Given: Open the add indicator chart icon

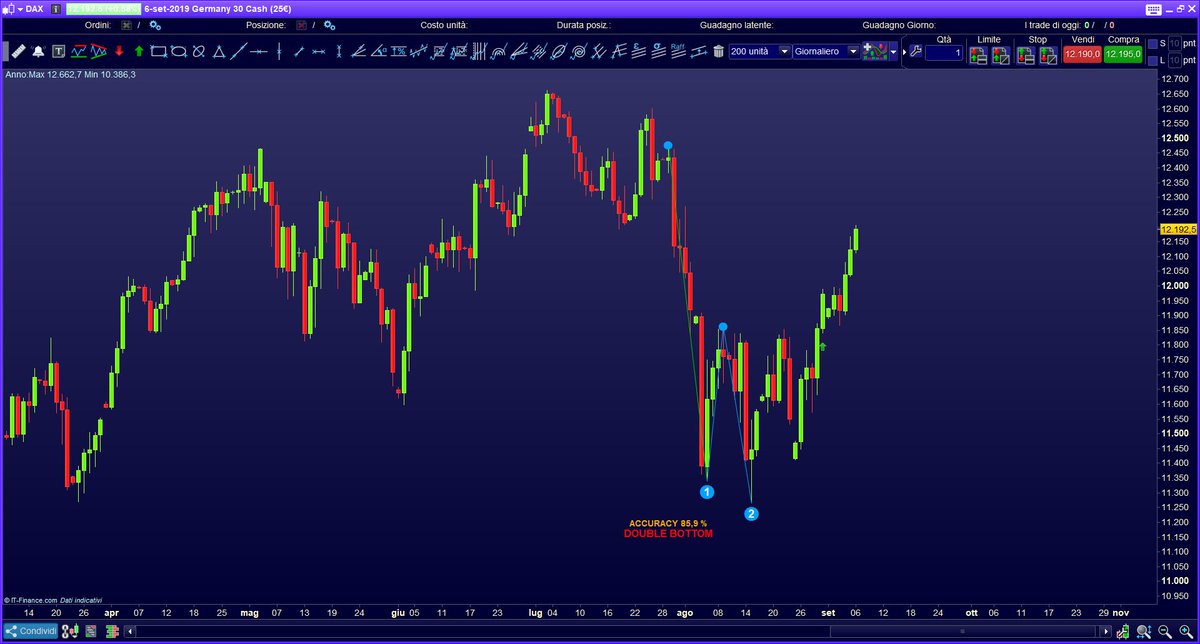Looking at the screenshot, I should (x=876, y=52).
